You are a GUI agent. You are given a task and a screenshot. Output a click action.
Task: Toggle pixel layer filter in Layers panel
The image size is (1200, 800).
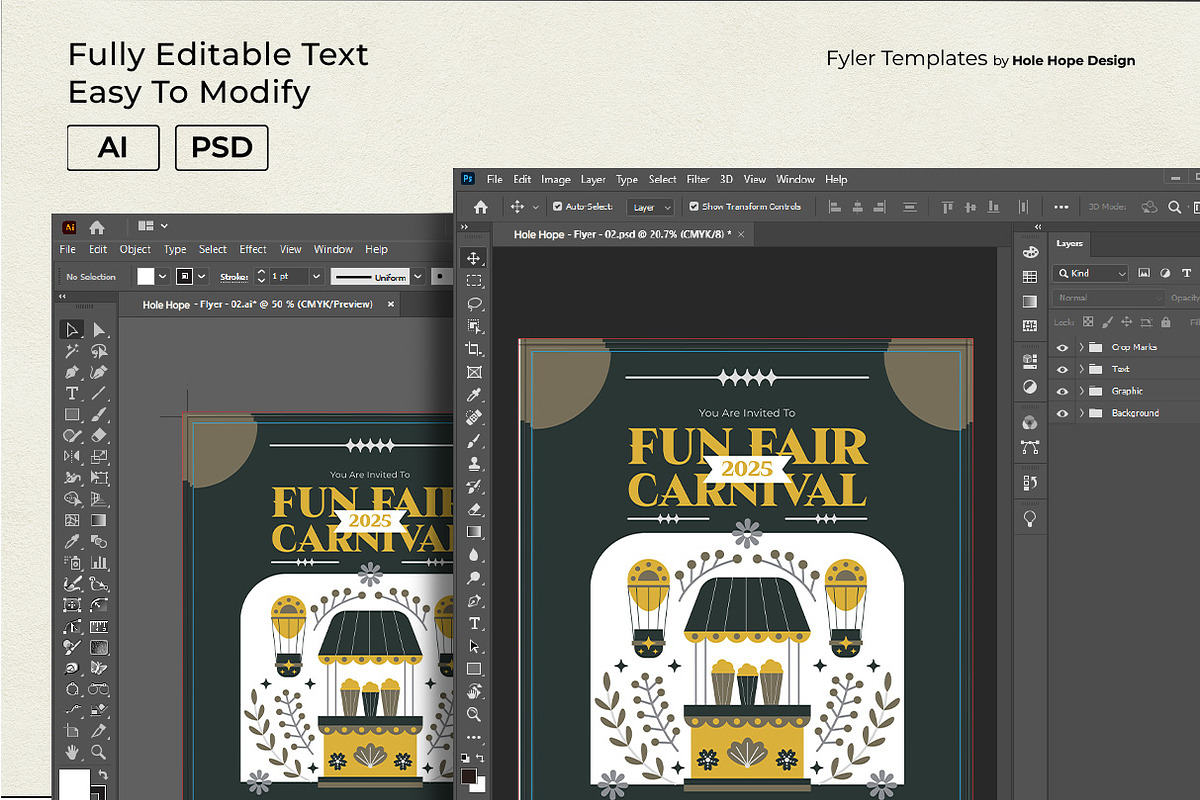pyautogui.click(x=1144, y=273)
